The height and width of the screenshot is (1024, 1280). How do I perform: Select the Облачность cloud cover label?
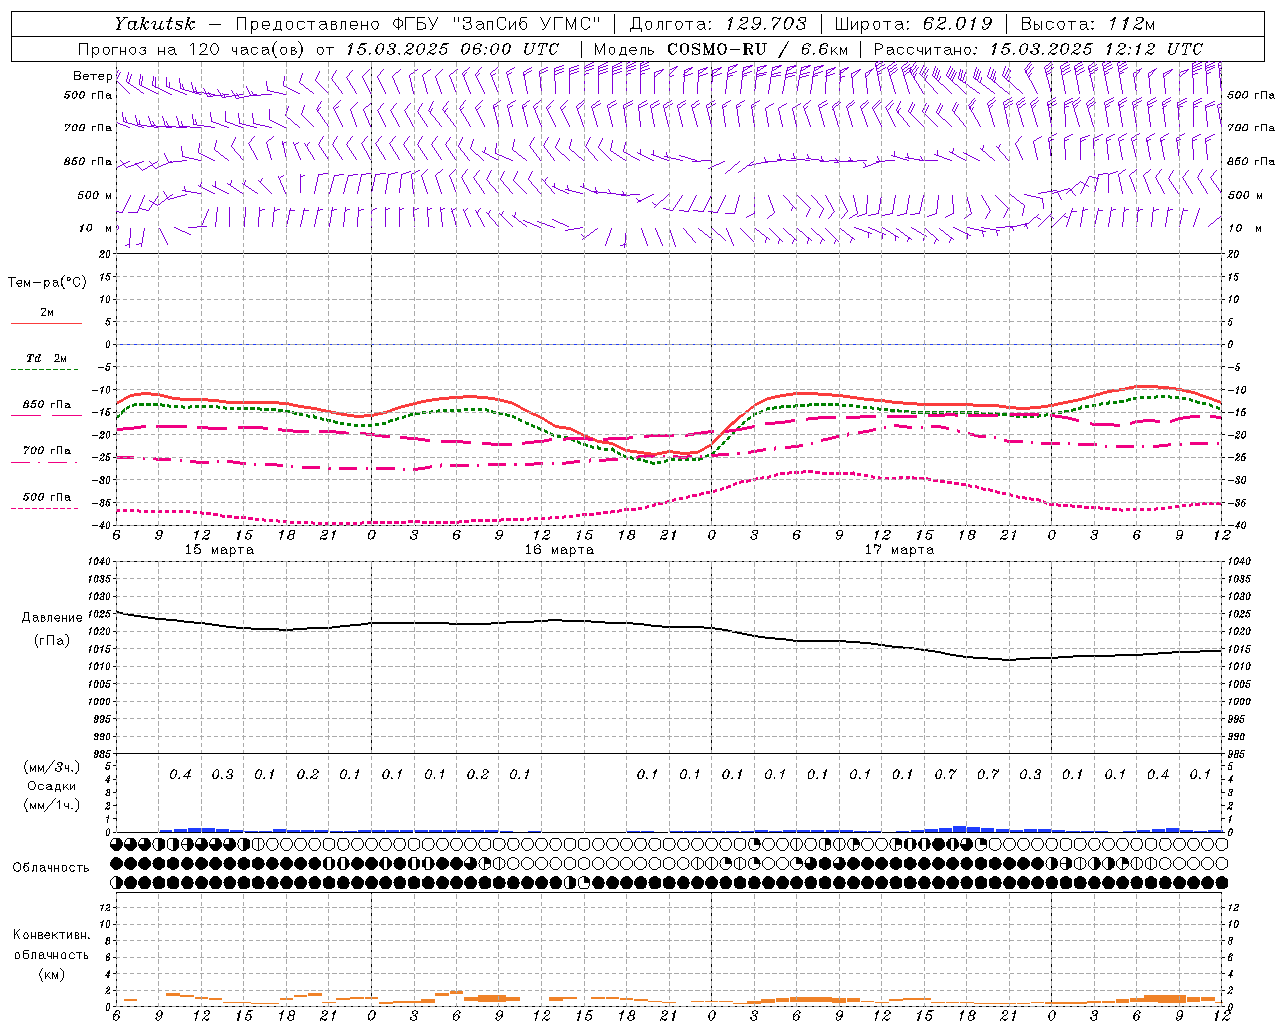coord(51,868)
